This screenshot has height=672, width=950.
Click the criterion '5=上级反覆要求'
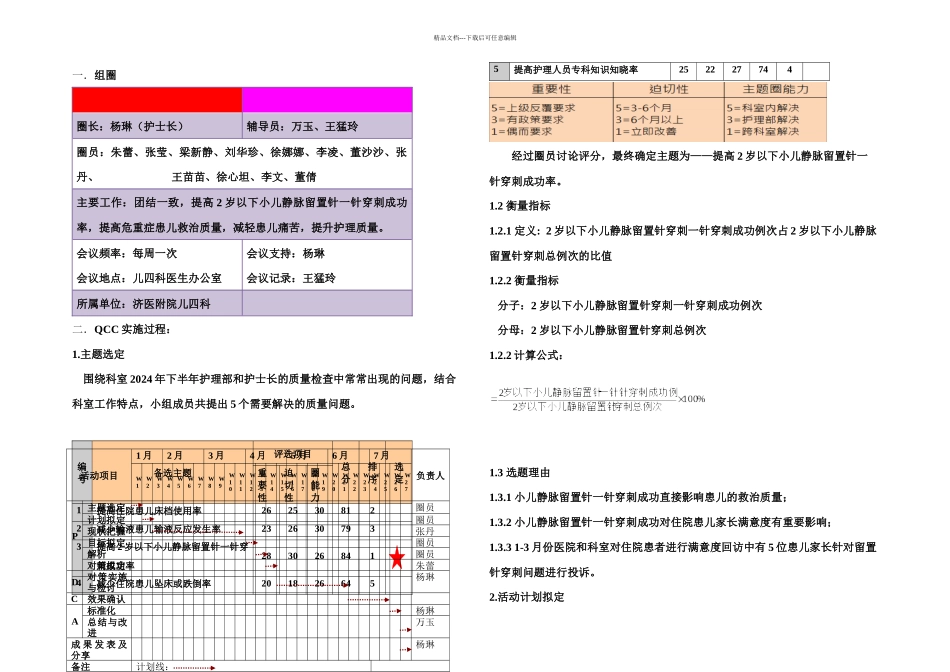[x=533, y=108]
